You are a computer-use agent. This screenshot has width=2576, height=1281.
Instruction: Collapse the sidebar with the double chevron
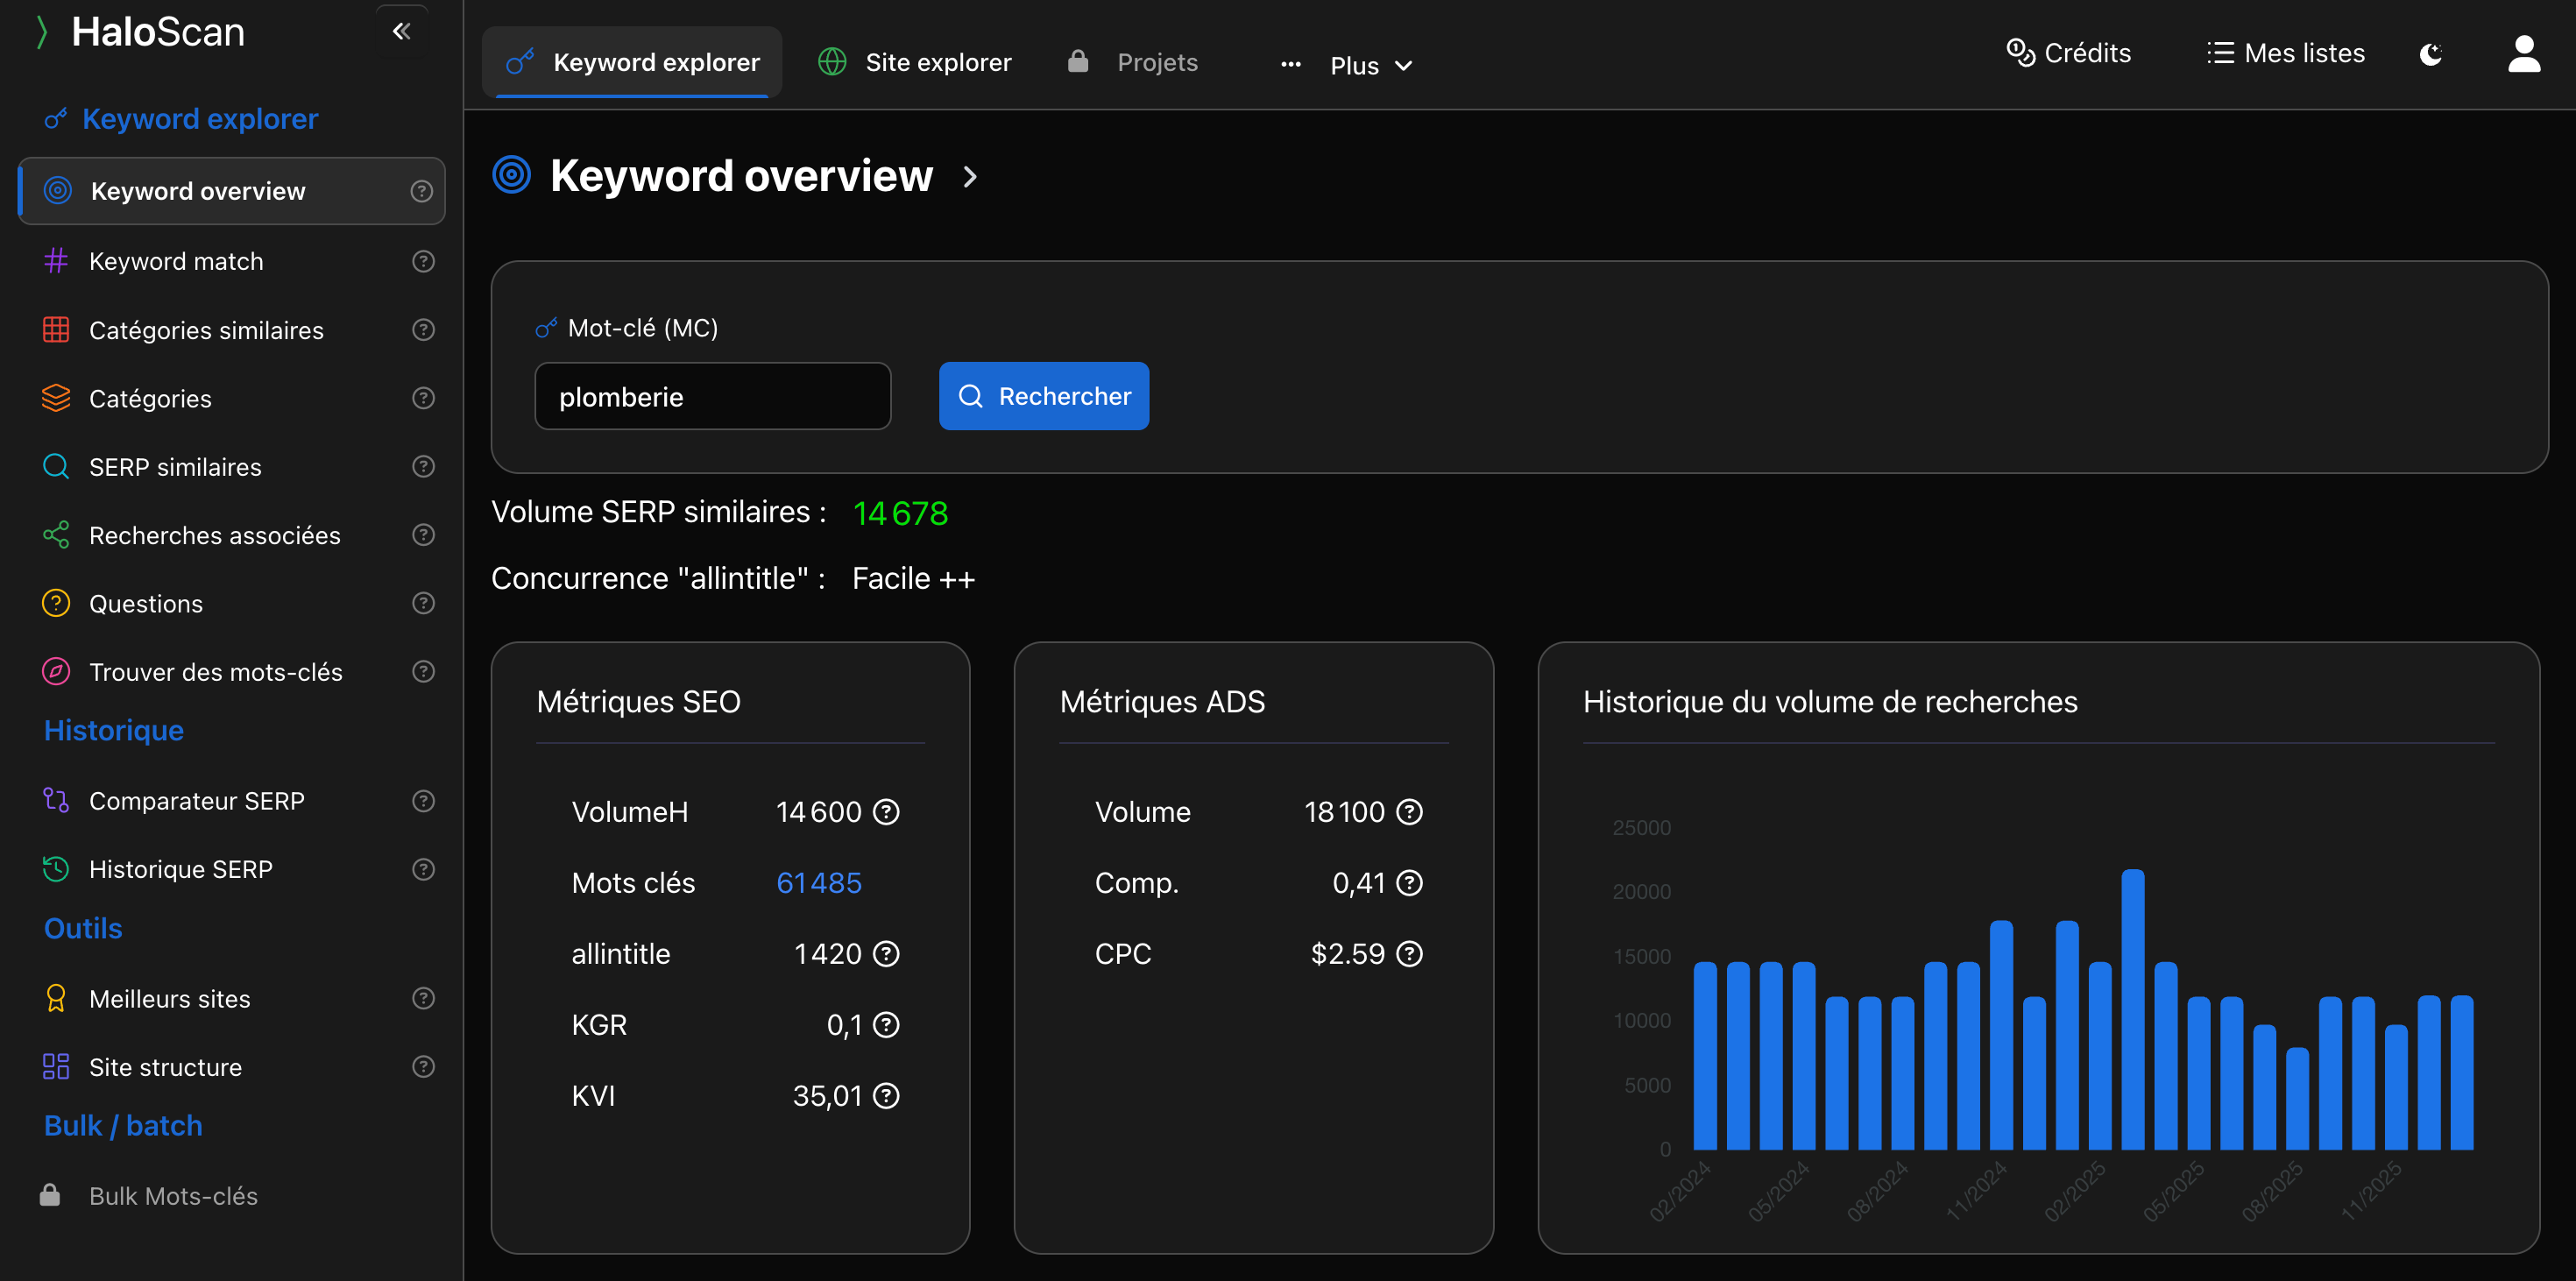click(x=402, y=31)
